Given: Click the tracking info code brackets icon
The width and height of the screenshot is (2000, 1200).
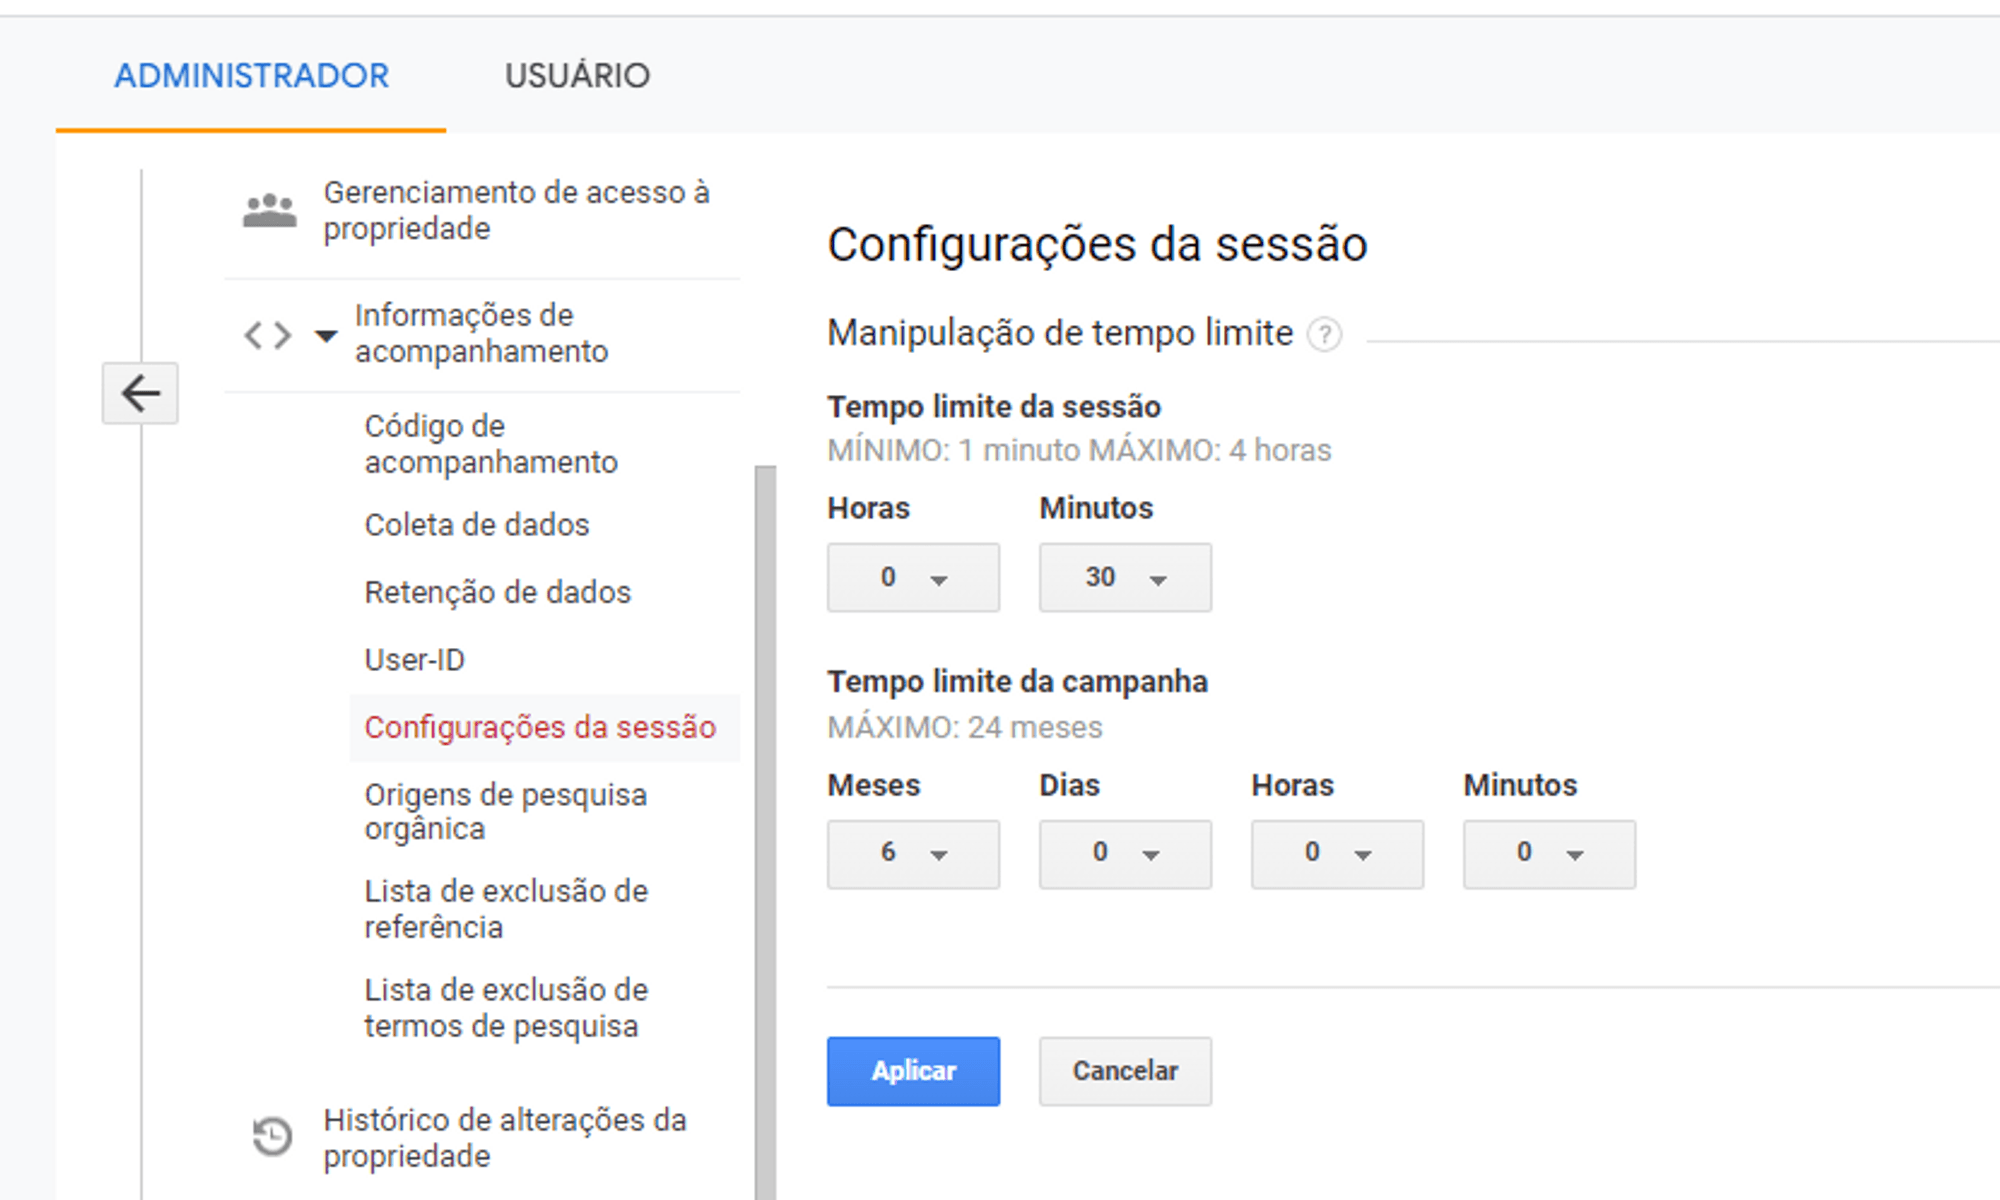Looking at the screenshot, I should click(268, 334).
